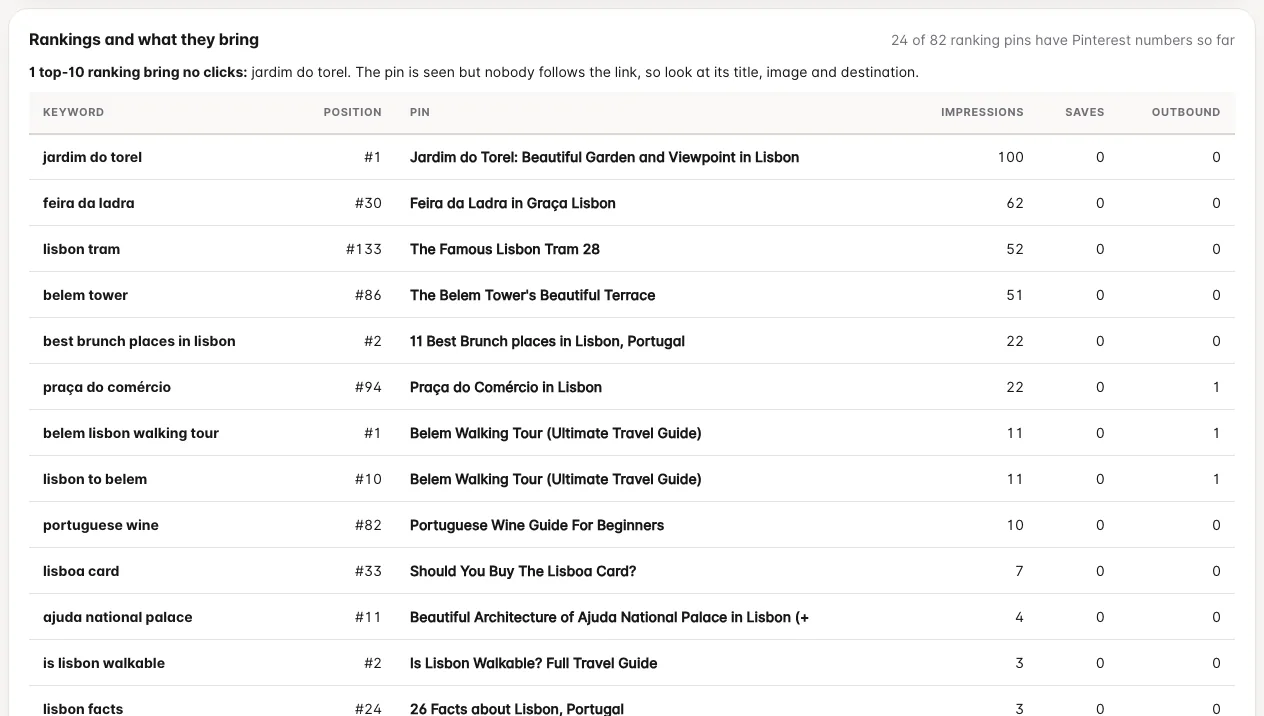Select the 'belem tower' keyword cell
Image resolution: width=1264 pixels, height=716 pixels.
(85, 295)
